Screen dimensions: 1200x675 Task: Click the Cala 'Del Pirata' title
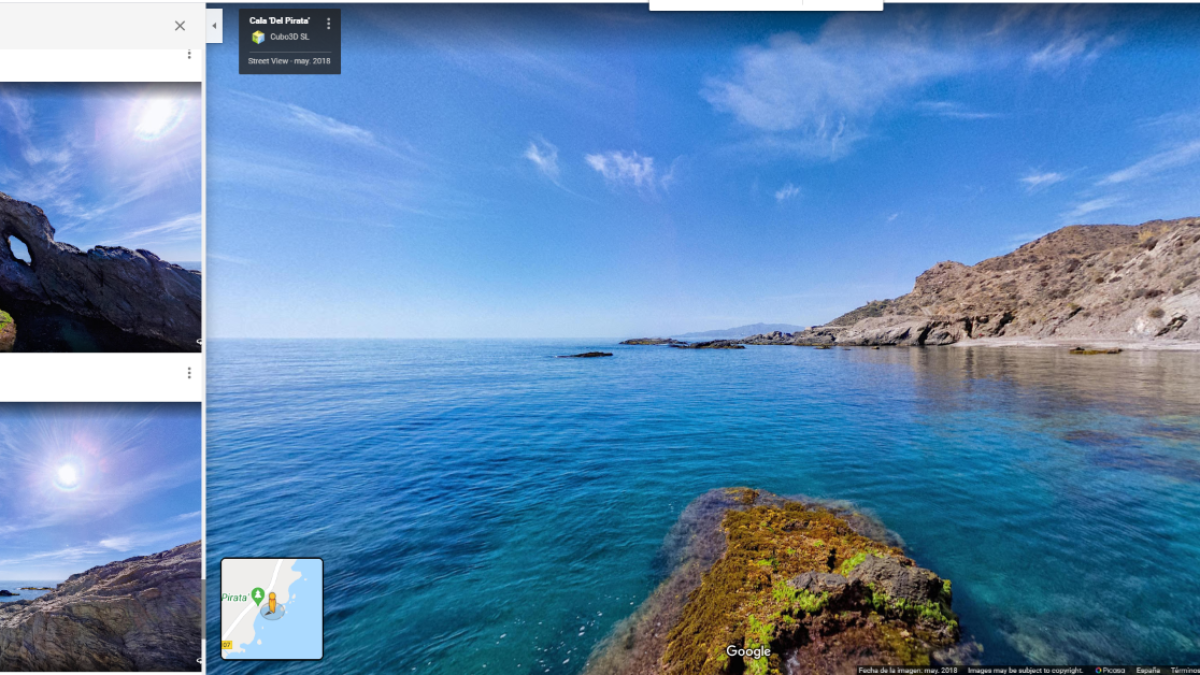pos(280,21)
